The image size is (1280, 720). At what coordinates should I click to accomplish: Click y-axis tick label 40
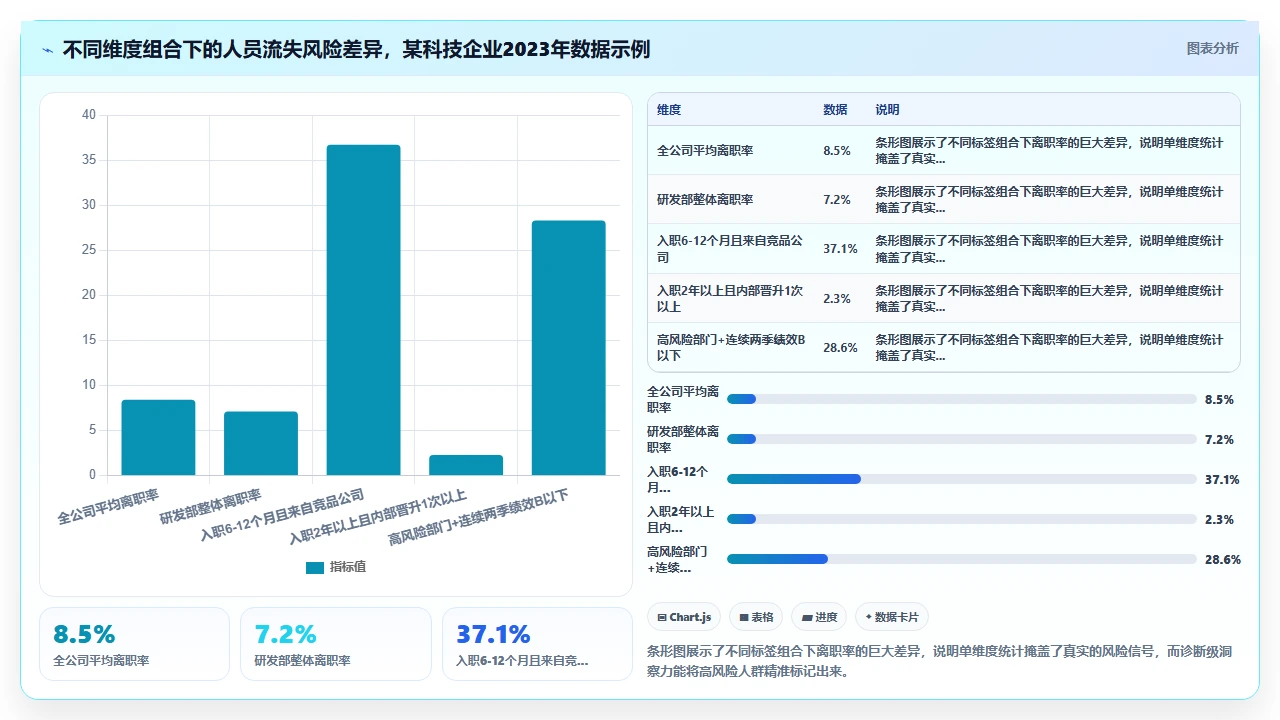pos(89,115)
